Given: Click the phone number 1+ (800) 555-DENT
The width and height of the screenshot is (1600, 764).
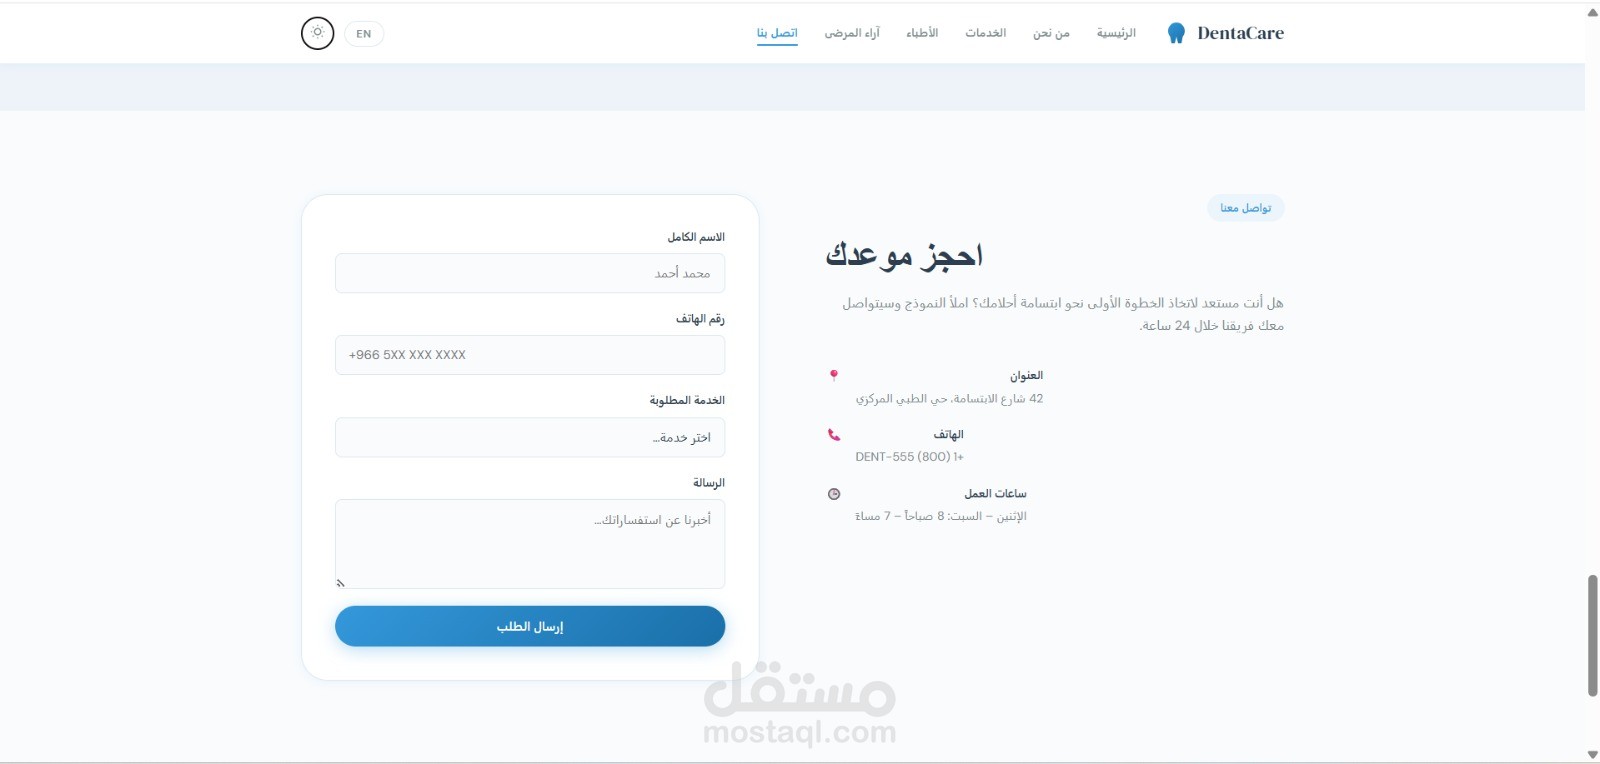Looking at the screenshot, I should point(910,457).
